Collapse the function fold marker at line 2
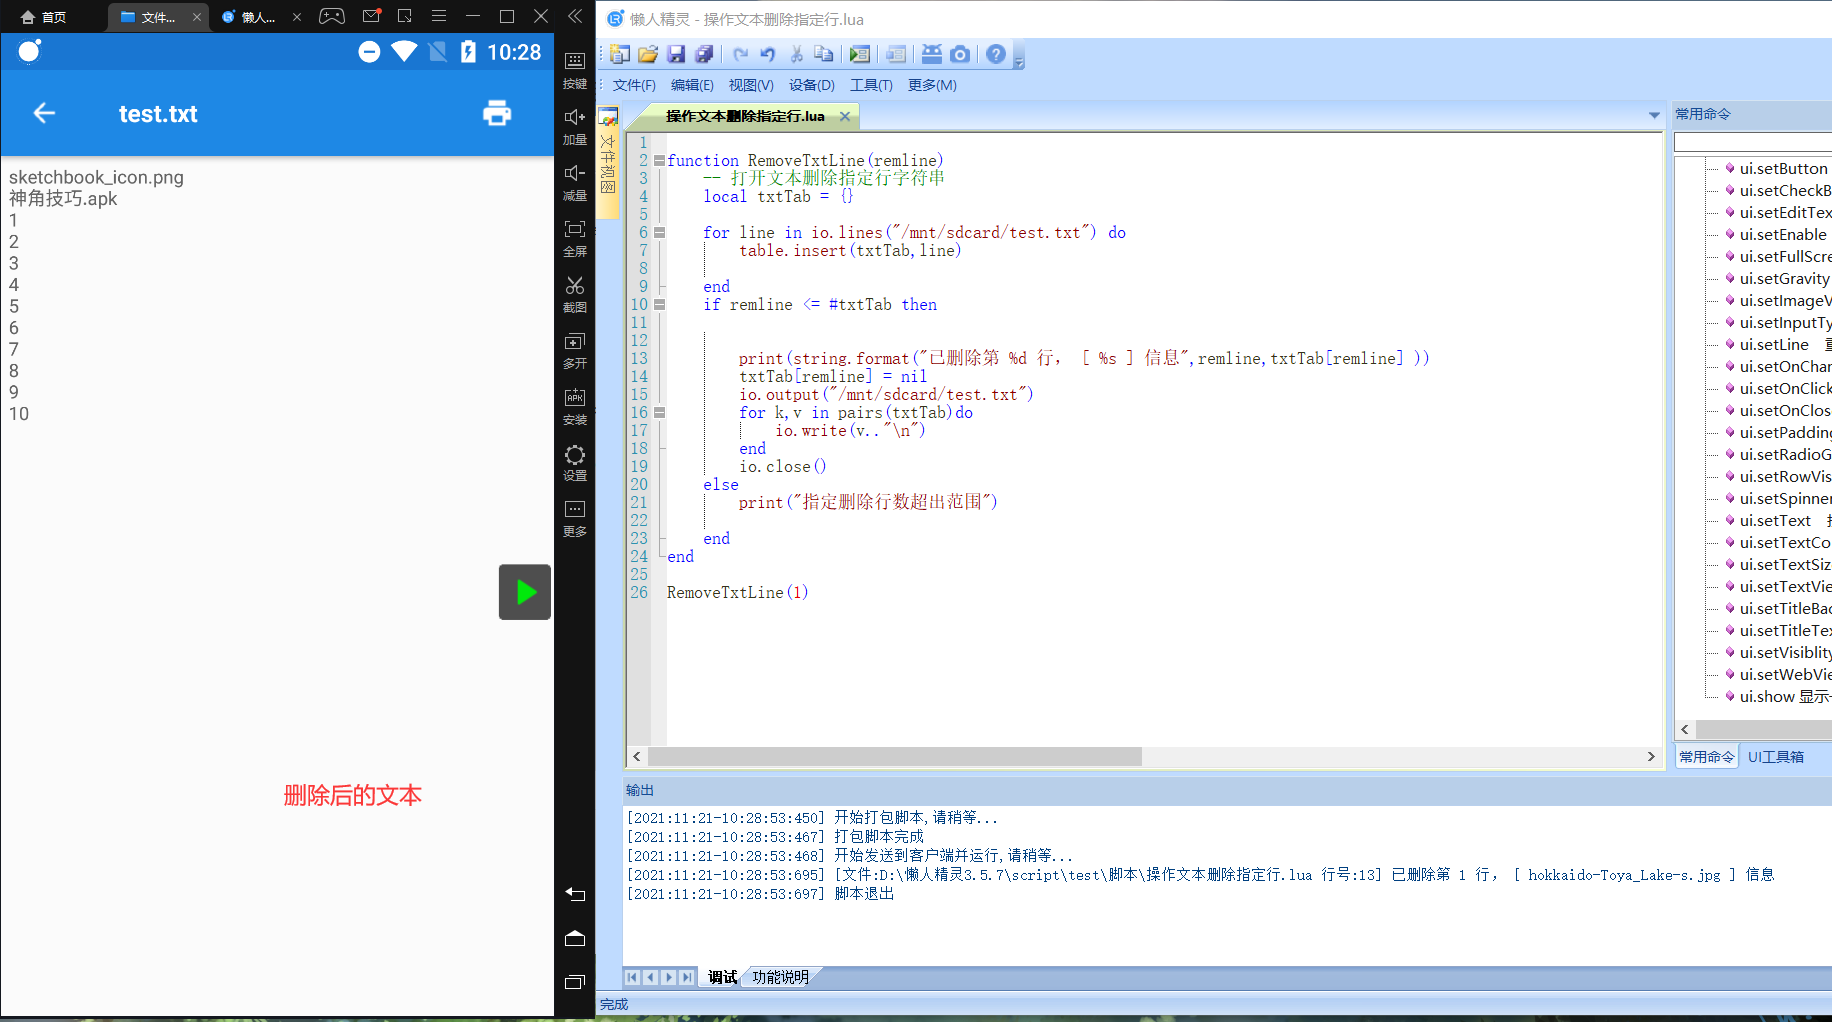1832x1022 pixels. 659,160
